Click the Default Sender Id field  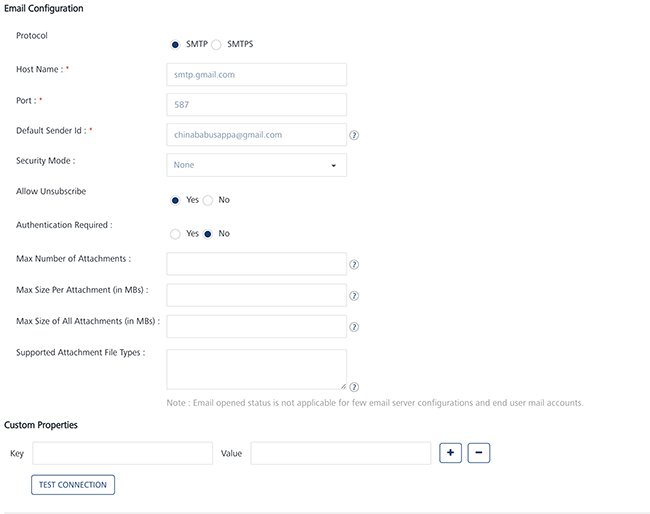[x=256, y=135]
